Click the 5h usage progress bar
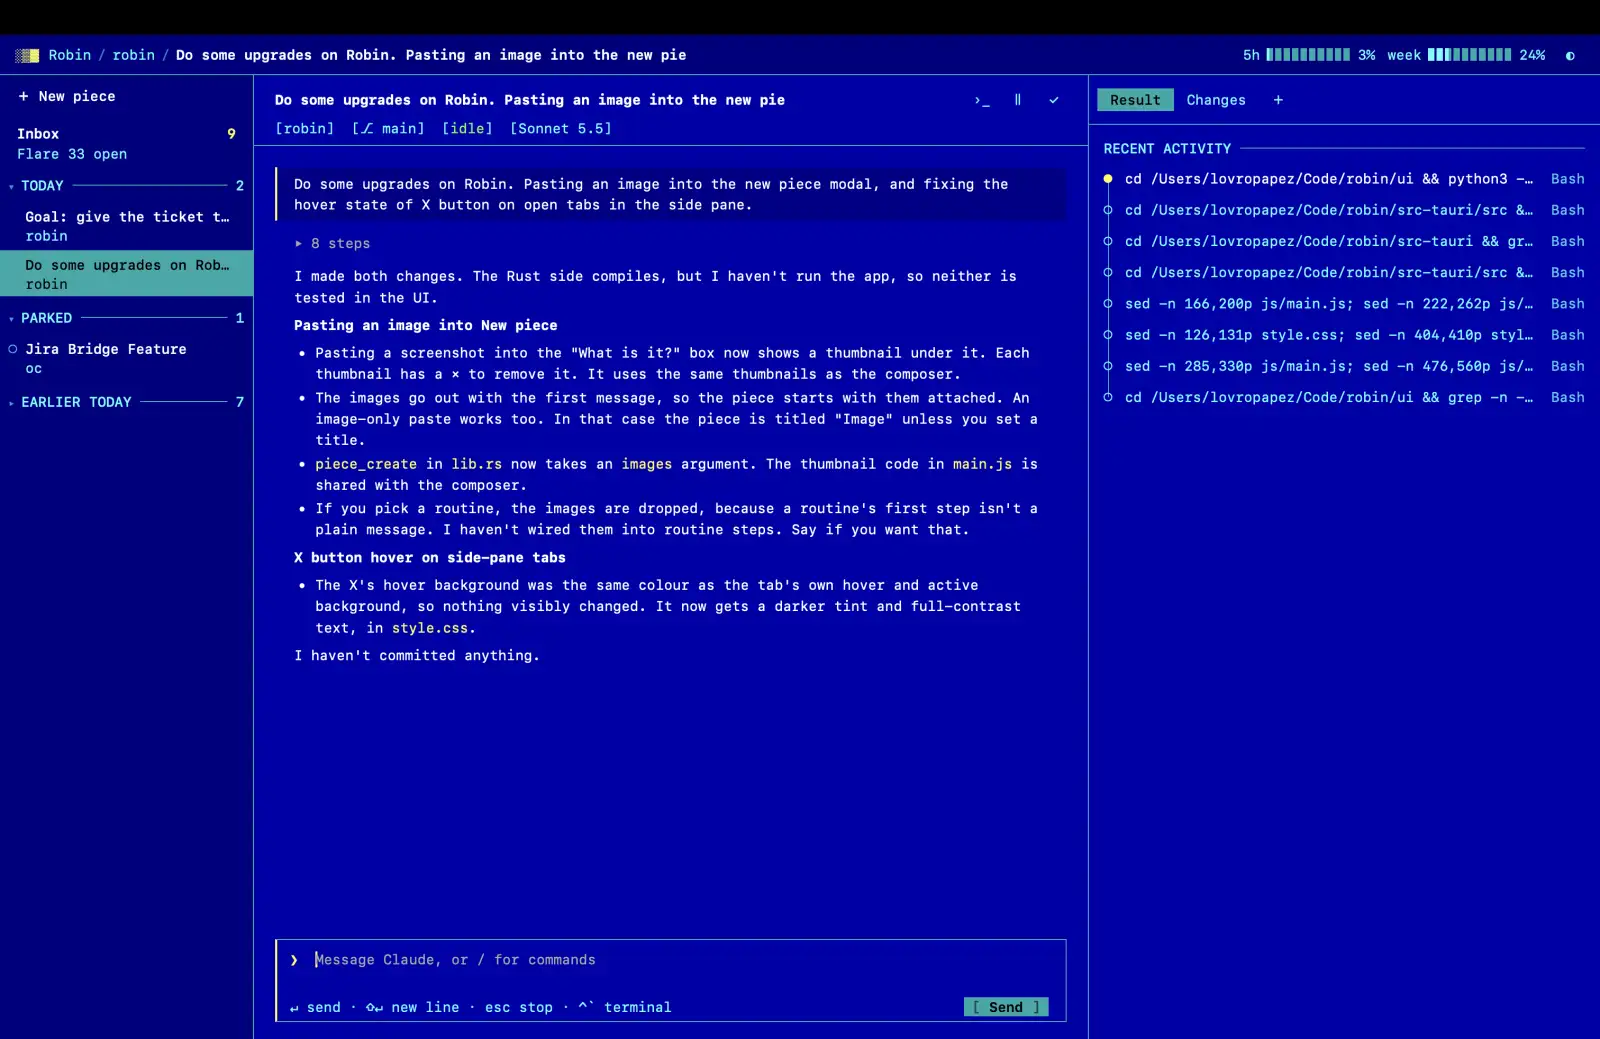Image resolution: width=1600 pixels, height=1039 pixels. 1308,55
